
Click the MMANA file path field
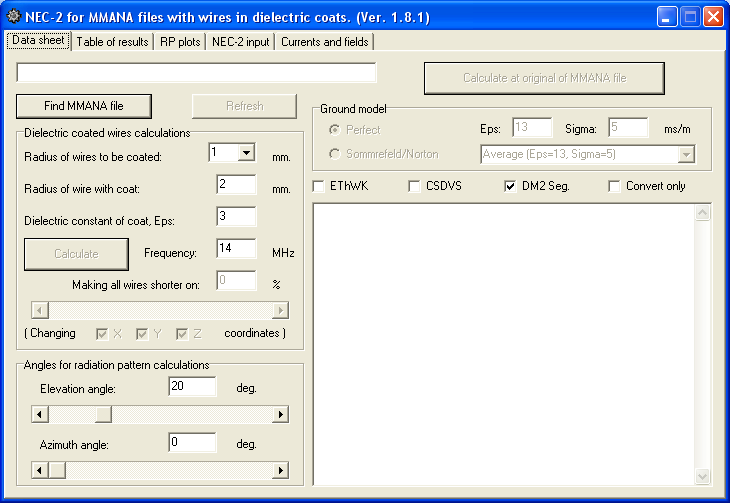click(x=196, y=72)
